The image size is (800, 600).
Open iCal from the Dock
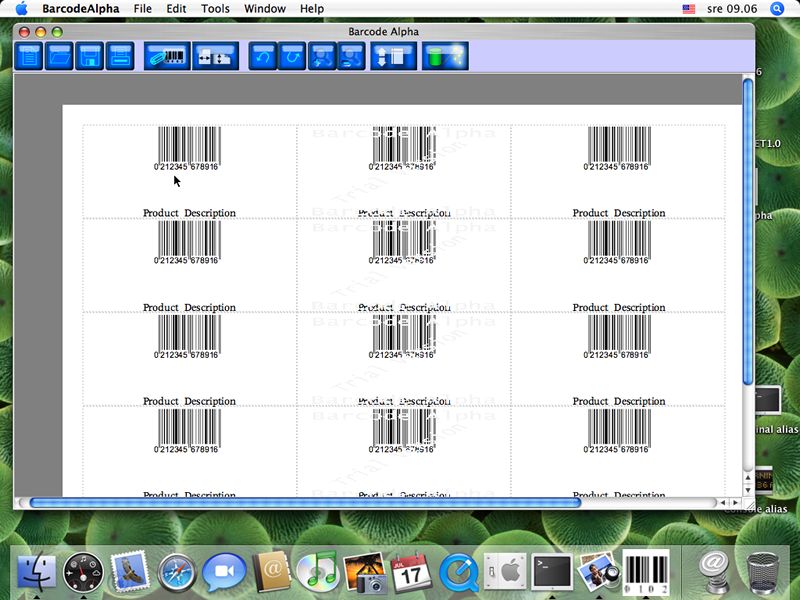(411, 572)
